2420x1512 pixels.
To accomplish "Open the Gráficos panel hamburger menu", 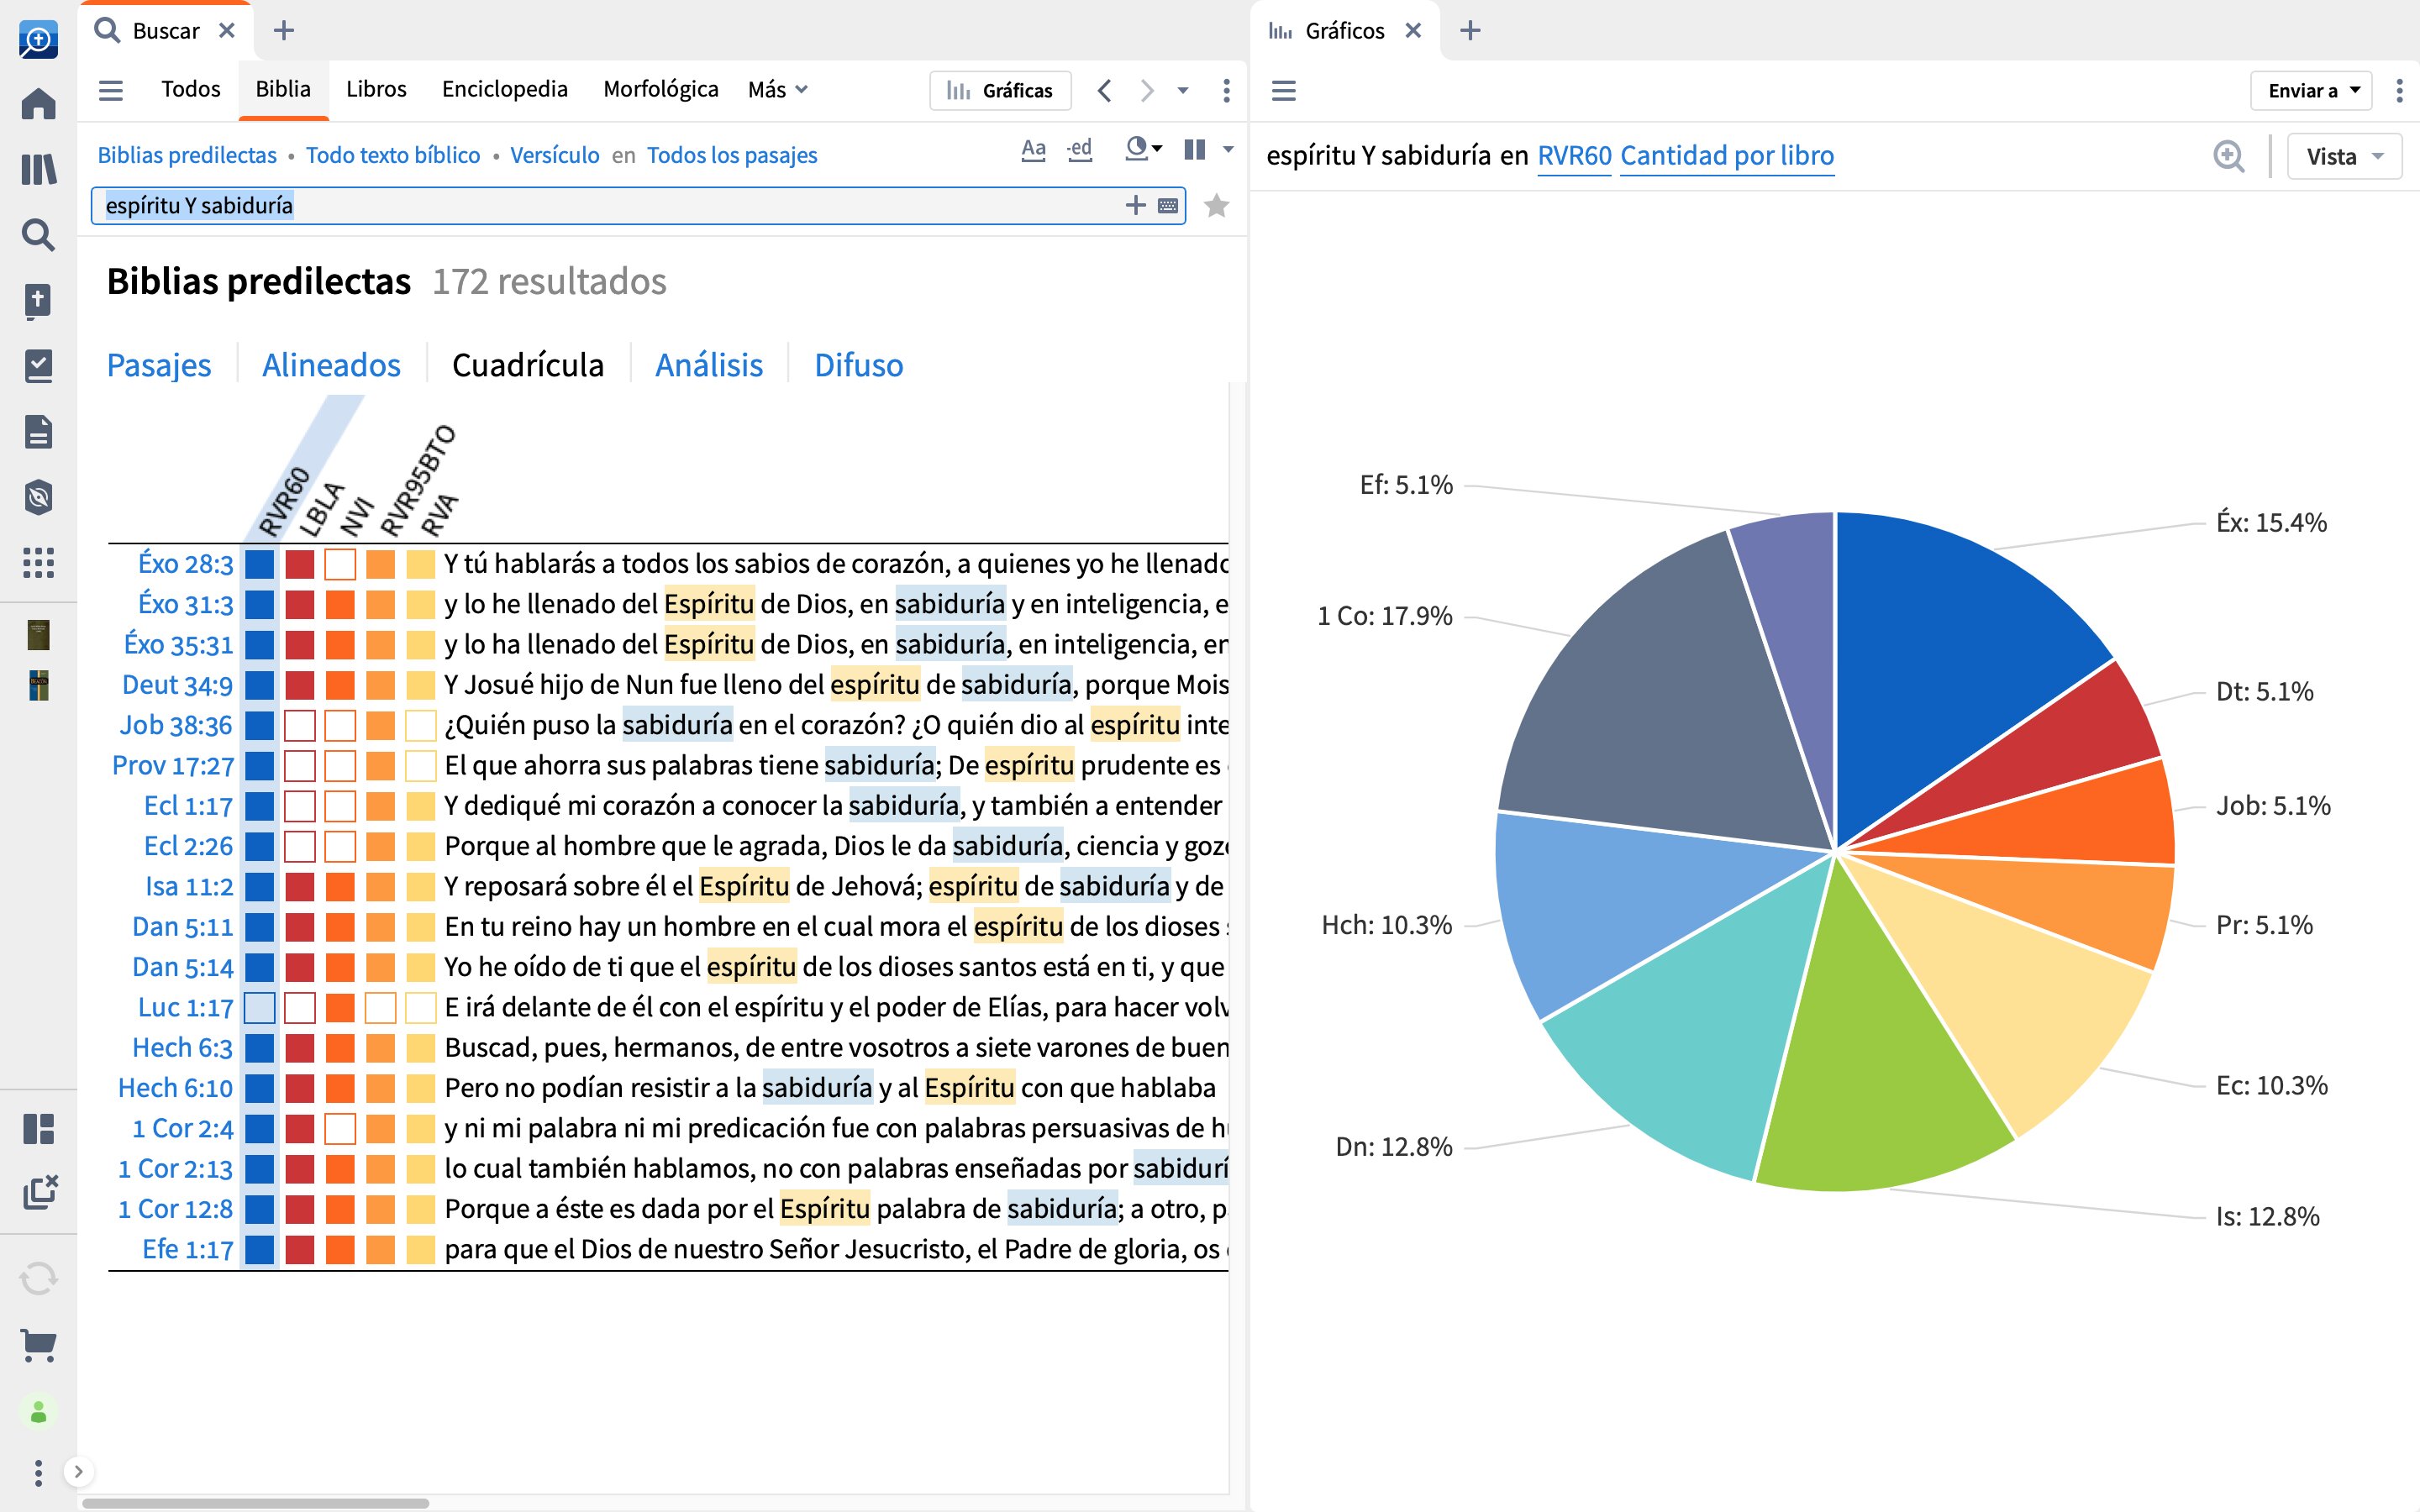I will (1284, 91).
